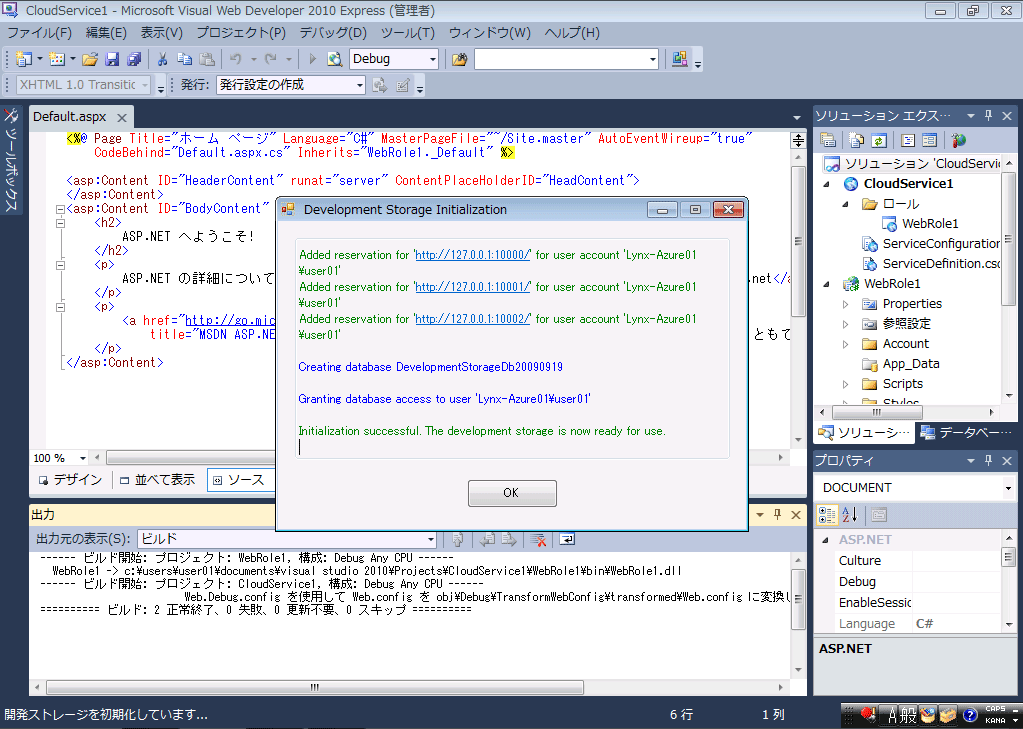This screenshot has height=729, width=1023.
Task: Select Alphabetical sort in Properties panel
Action: [x=849, y=514]
